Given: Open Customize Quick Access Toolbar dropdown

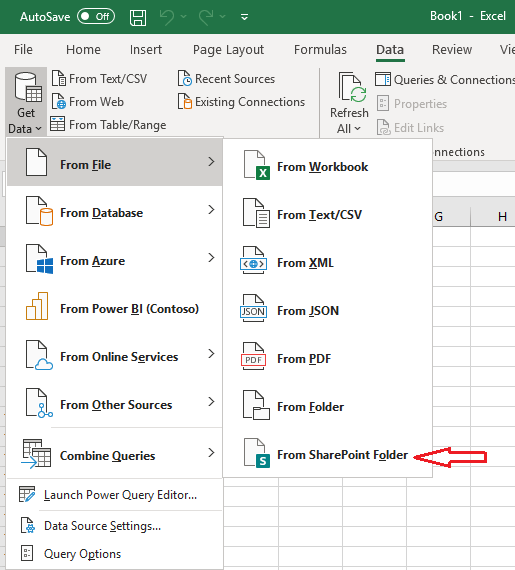Looking at the screenshot, I should click(245, 17).
